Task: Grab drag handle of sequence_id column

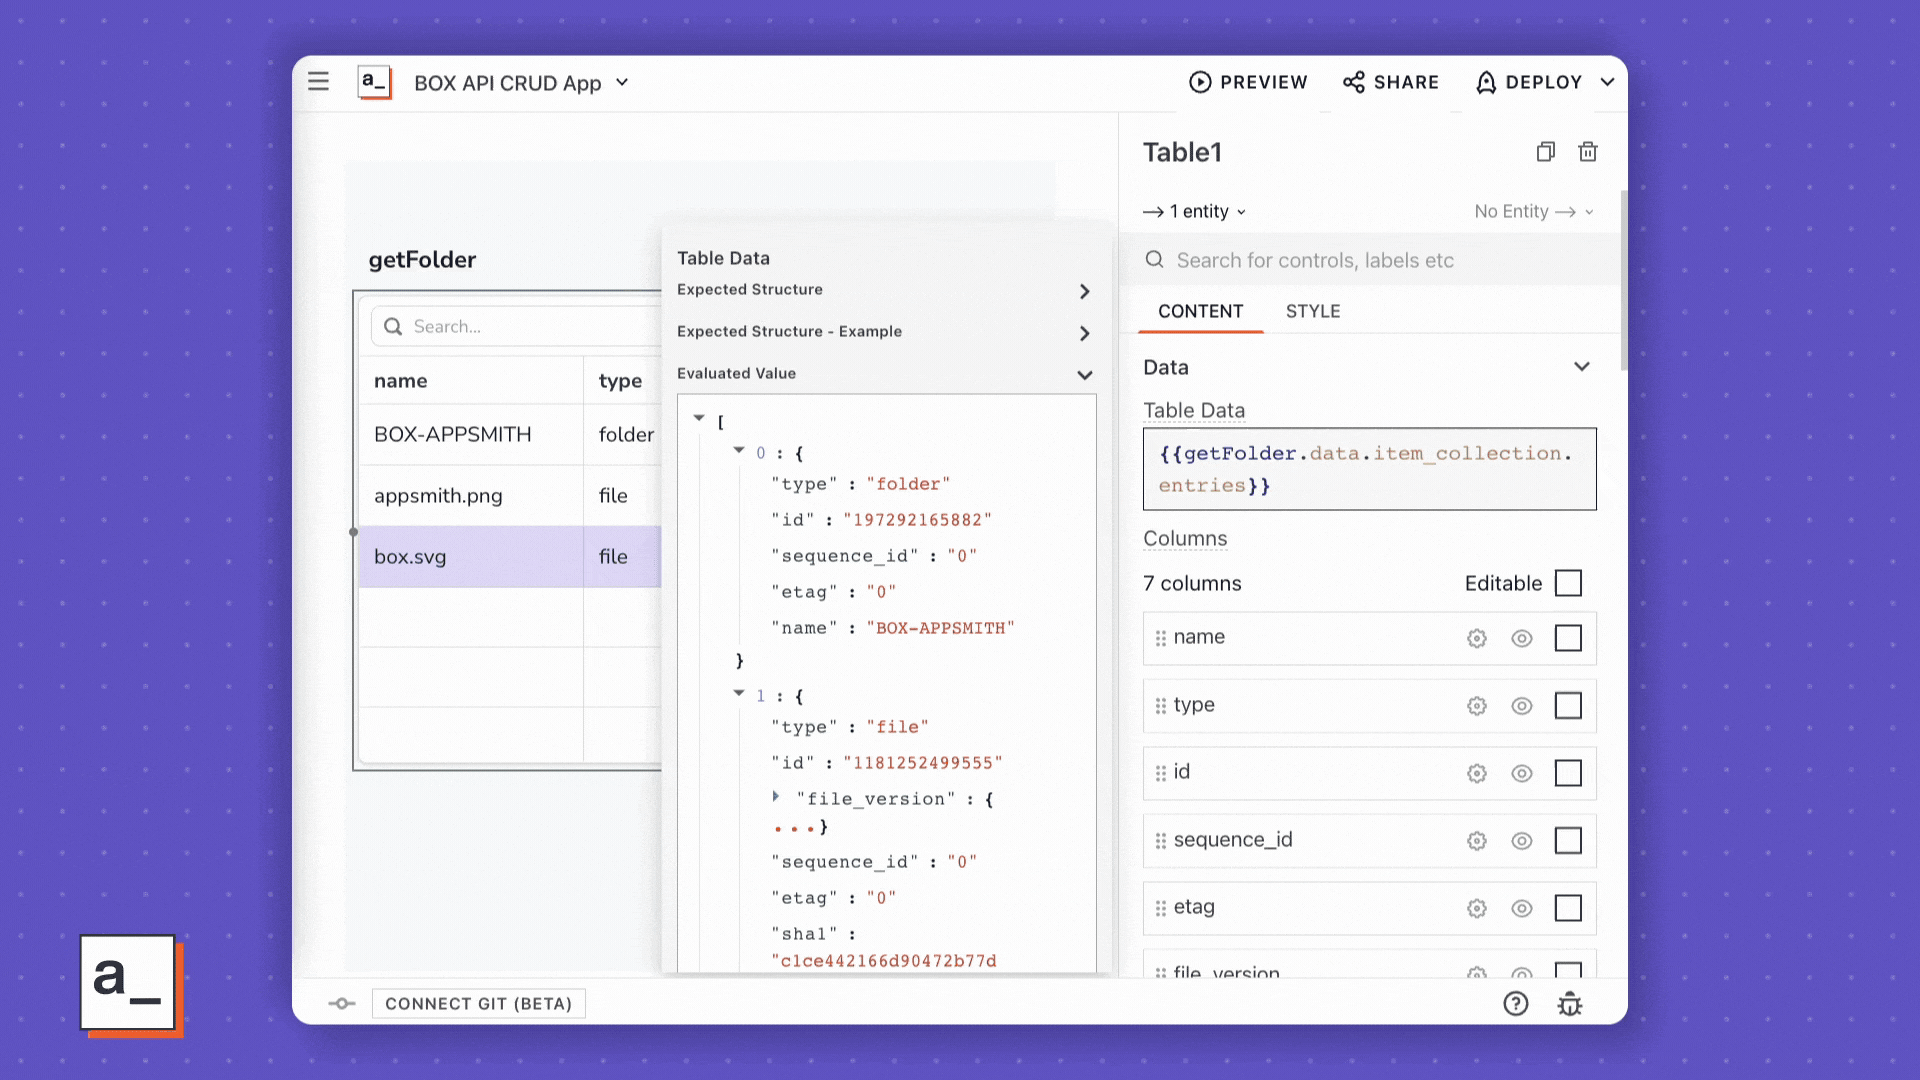Action: point(1161,841)
